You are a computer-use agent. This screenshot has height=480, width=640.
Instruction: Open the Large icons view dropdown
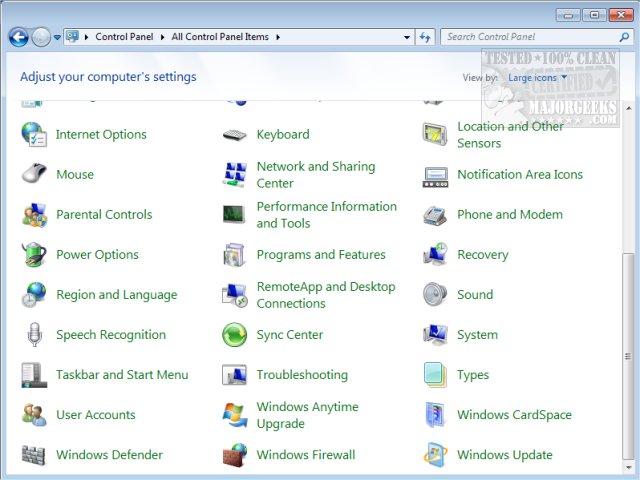pos(537,78)
